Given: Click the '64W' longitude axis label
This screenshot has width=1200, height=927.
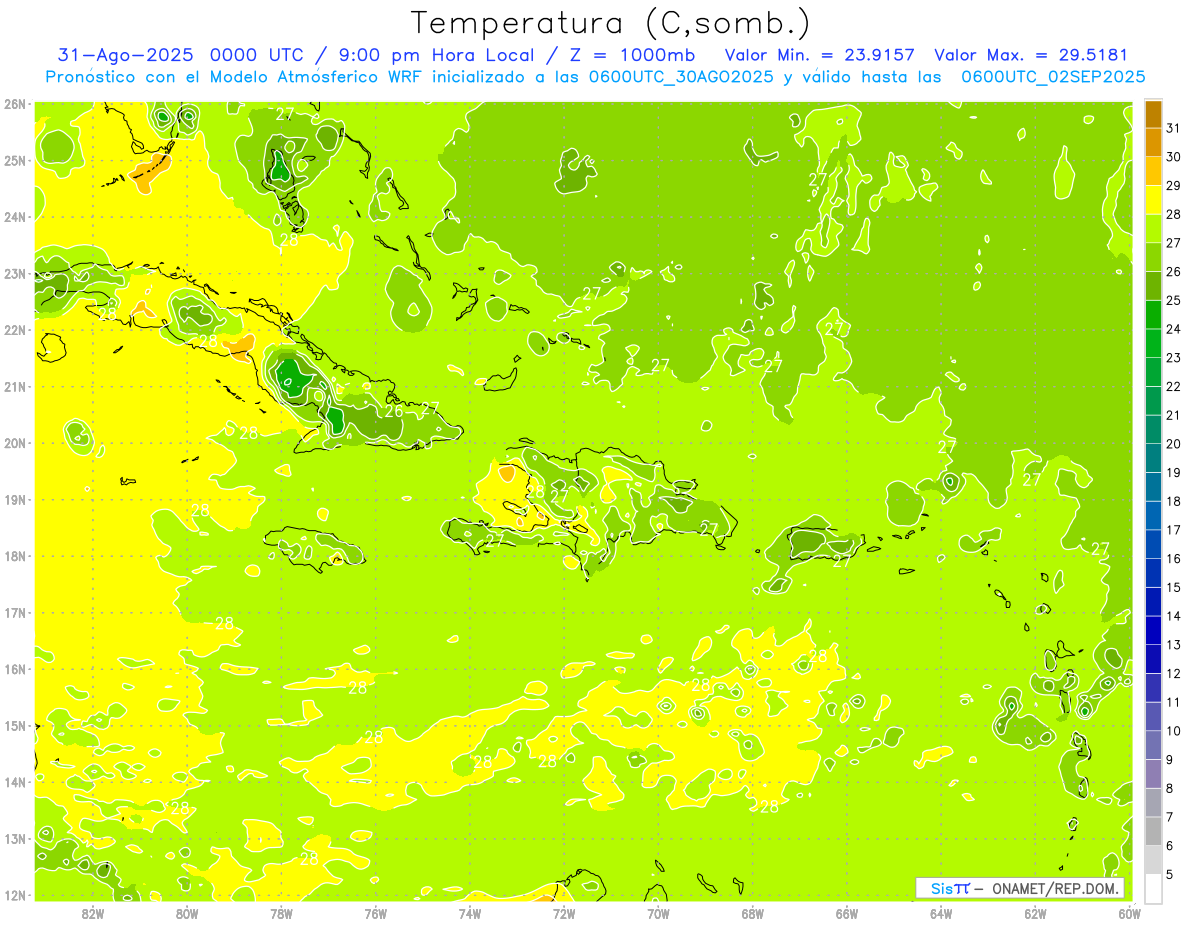Looking at the screenshot, I should [940, 913].
